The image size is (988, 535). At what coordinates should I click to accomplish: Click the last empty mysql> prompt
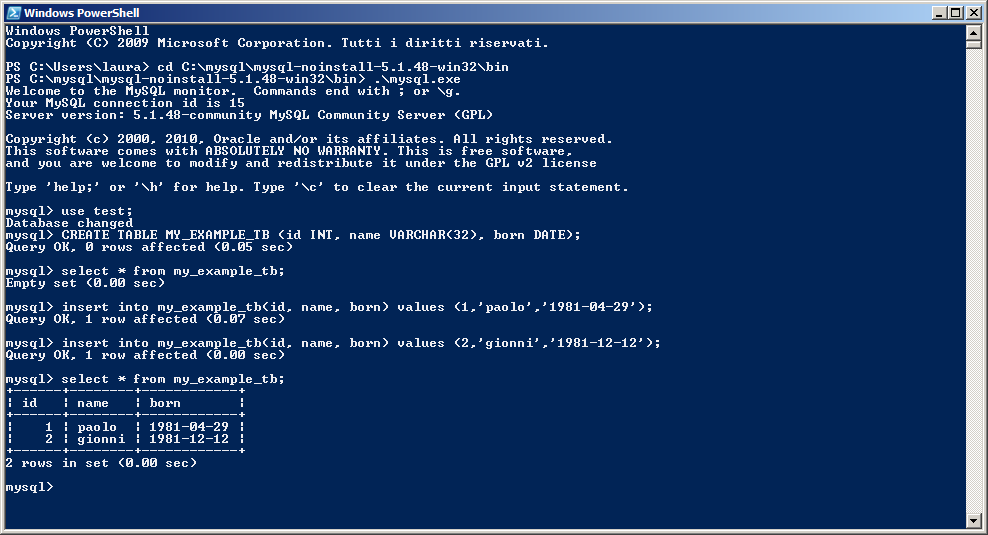pos(30,487)
